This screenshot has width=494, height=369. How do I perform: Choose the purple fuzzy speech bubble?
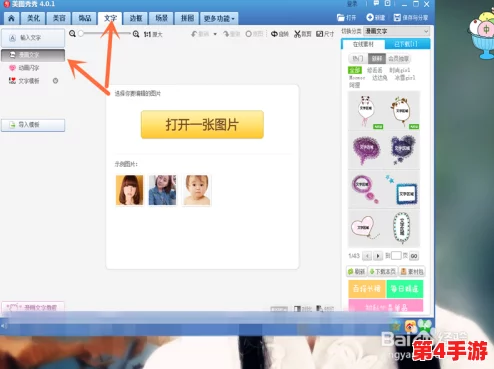coord(366,150)
